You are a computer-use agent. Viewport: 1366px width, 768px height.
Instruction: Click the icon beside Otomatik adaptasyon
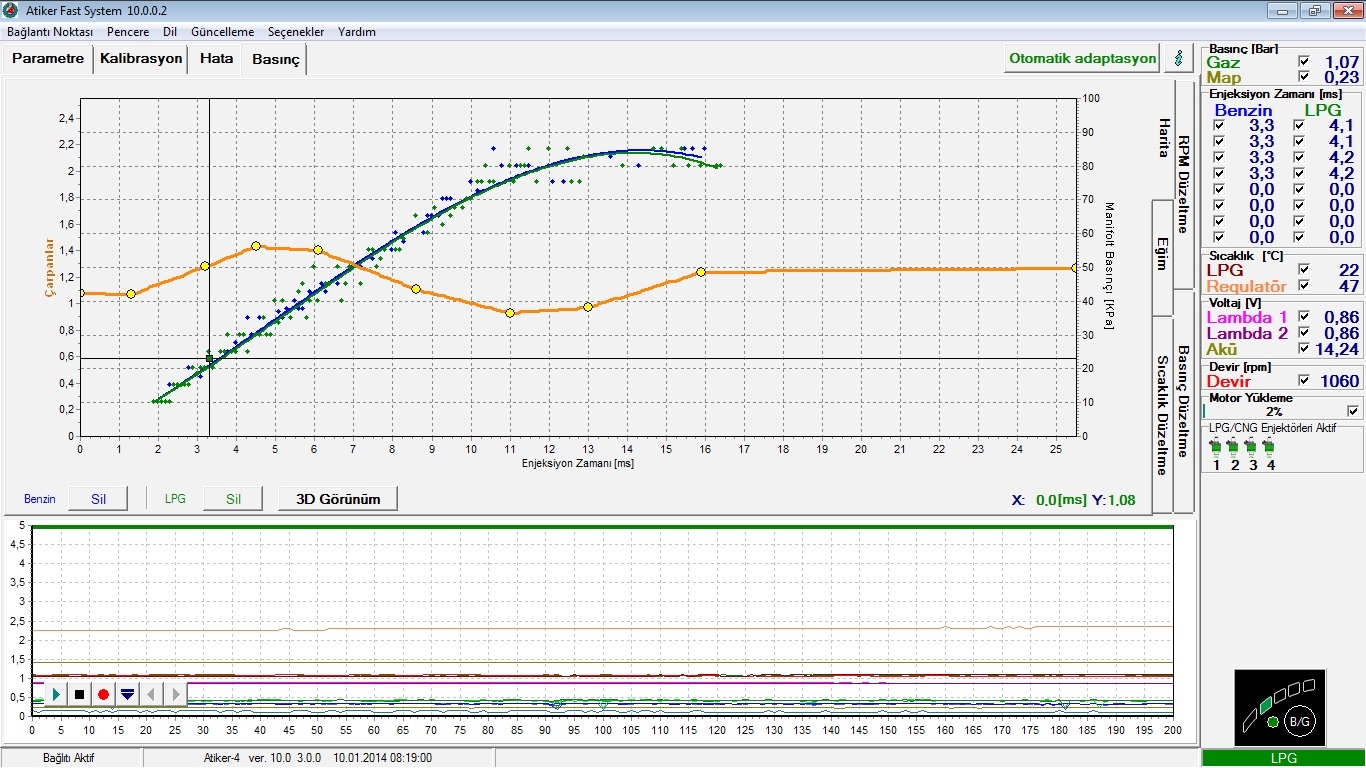click(1179, 58)
